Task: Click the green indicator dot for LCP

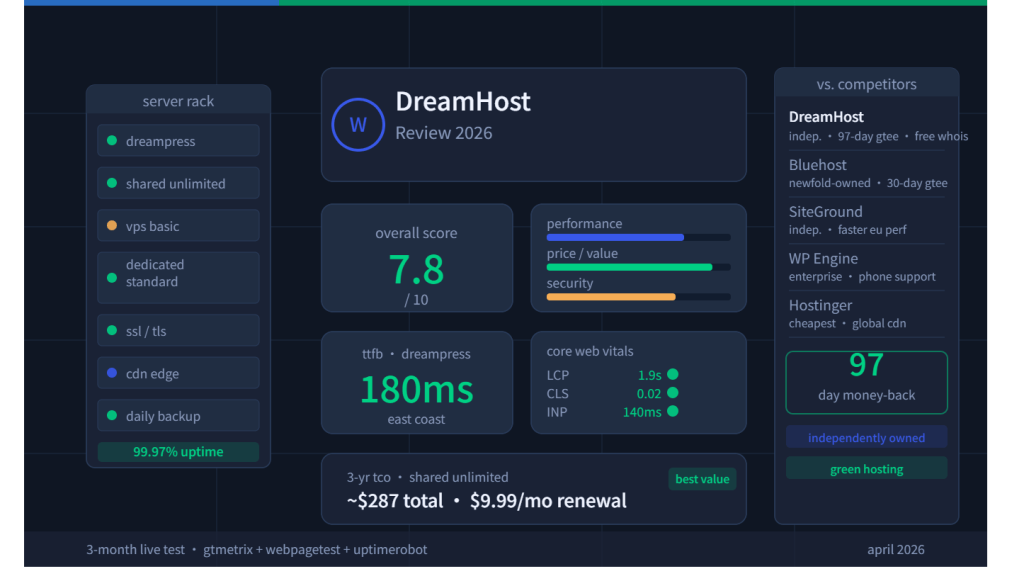Action: pos(673,374)
